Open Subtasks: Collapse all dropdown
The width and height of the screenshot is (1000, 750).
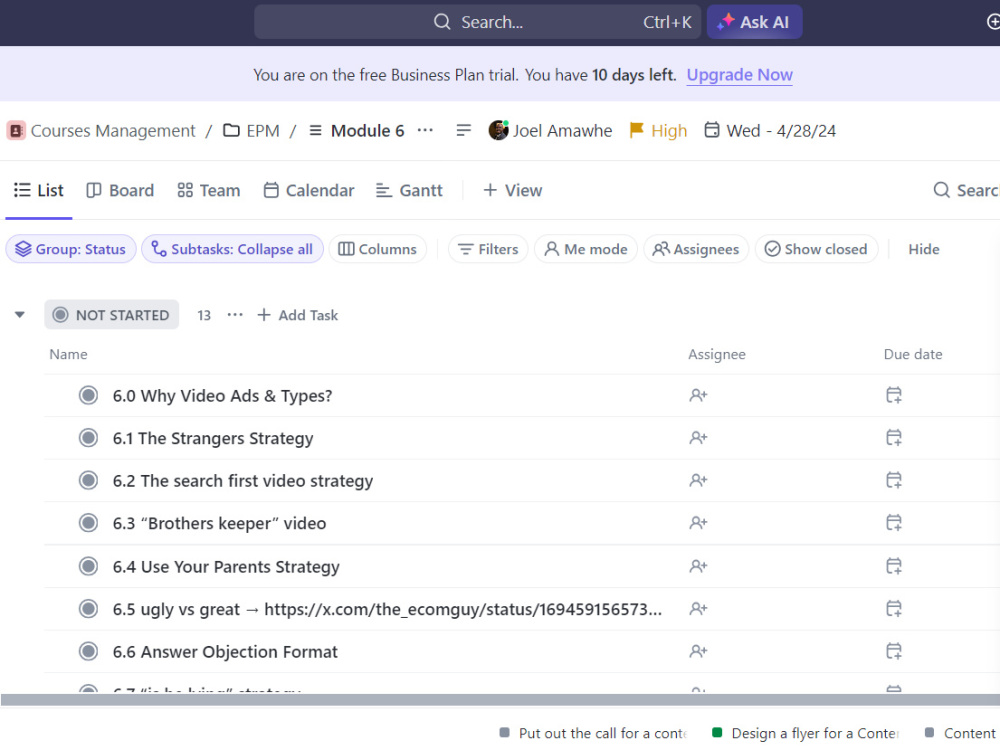pyautogui.click(x=232, y=249)
